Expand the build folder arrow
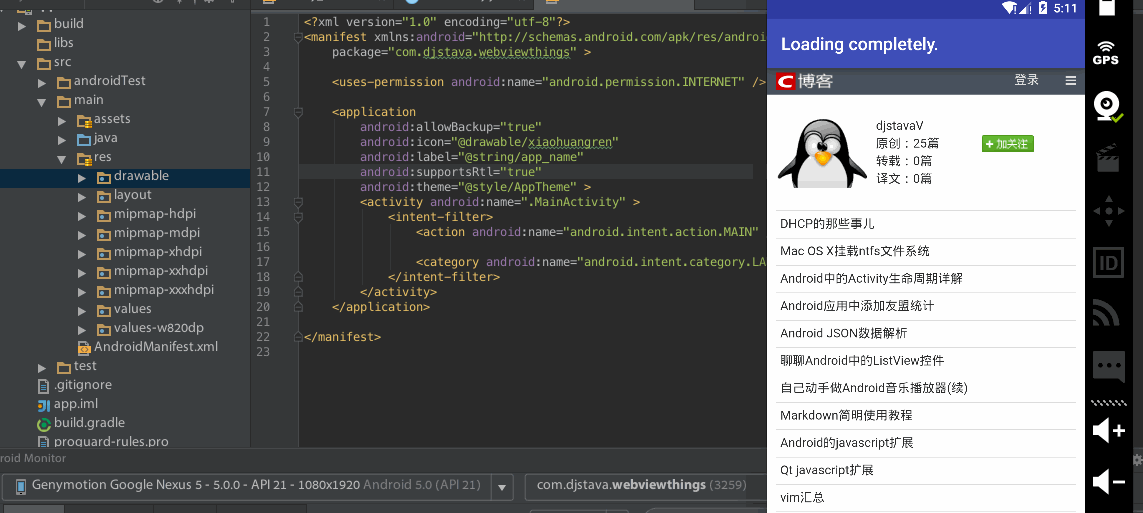 click(22, 25)
